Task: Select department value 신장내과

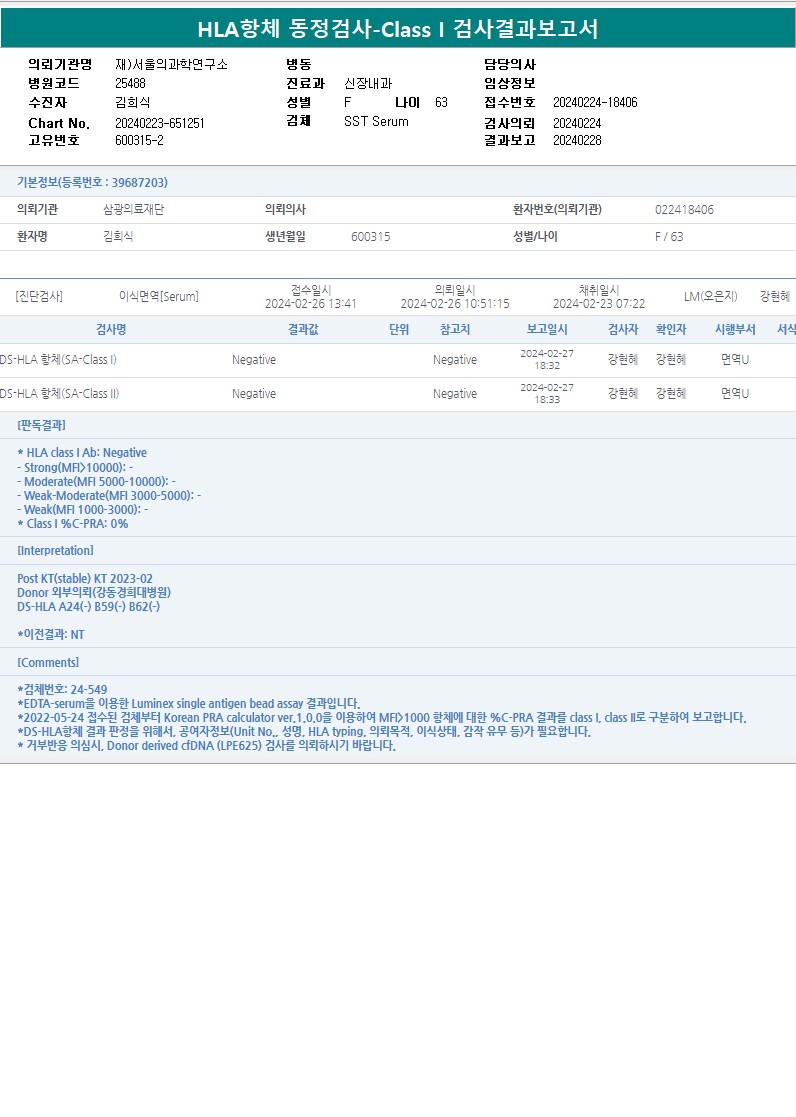Action: tap(368, 83)
